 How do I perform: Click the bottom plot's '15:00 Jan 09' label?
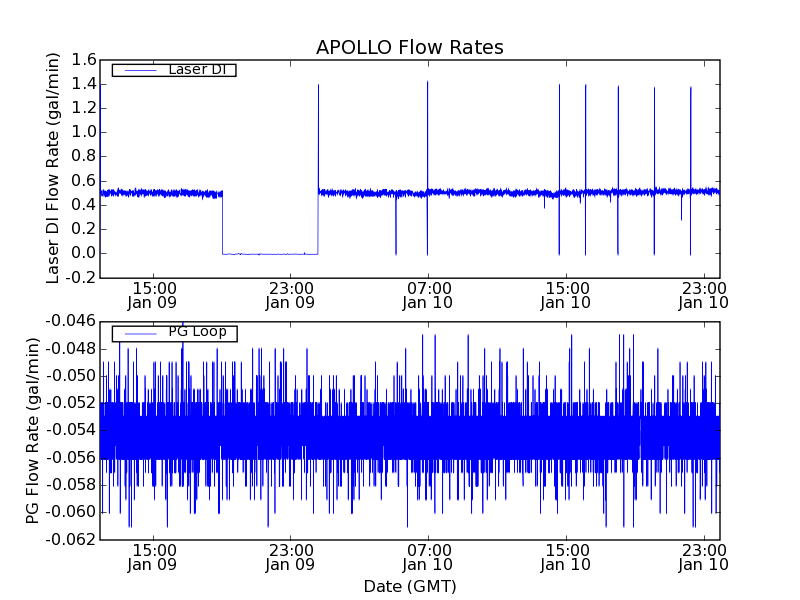click(x=152, y=558)
